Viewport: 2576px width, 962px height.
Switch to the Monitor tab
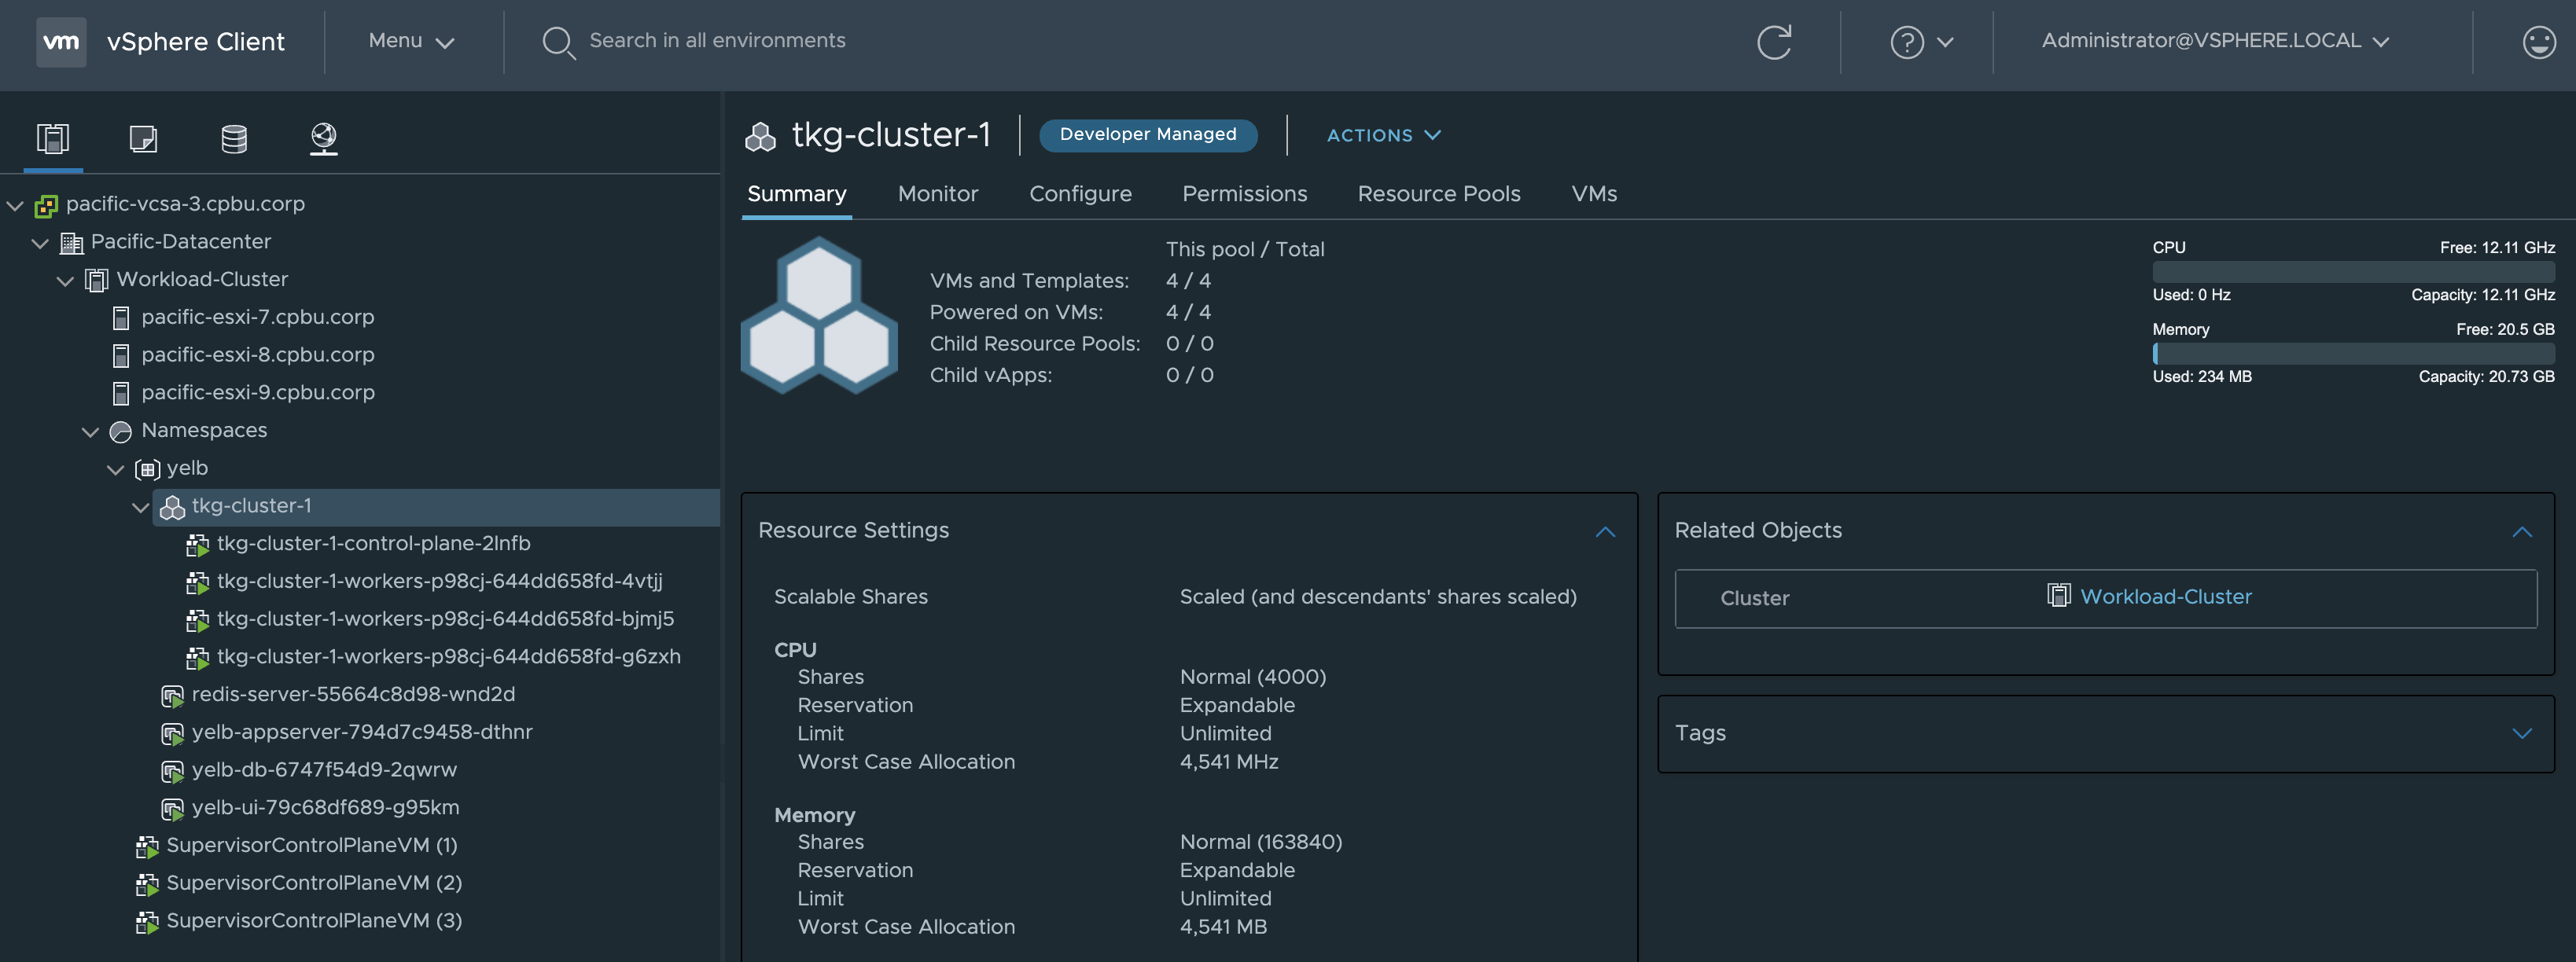(937, 194)
